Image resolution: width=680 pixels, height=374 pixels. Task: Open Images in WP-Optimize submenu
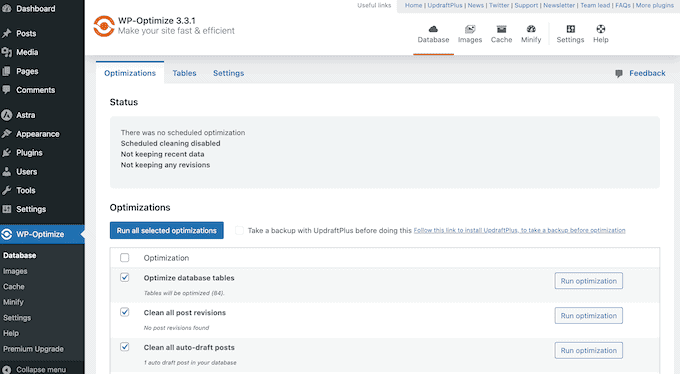15,271
